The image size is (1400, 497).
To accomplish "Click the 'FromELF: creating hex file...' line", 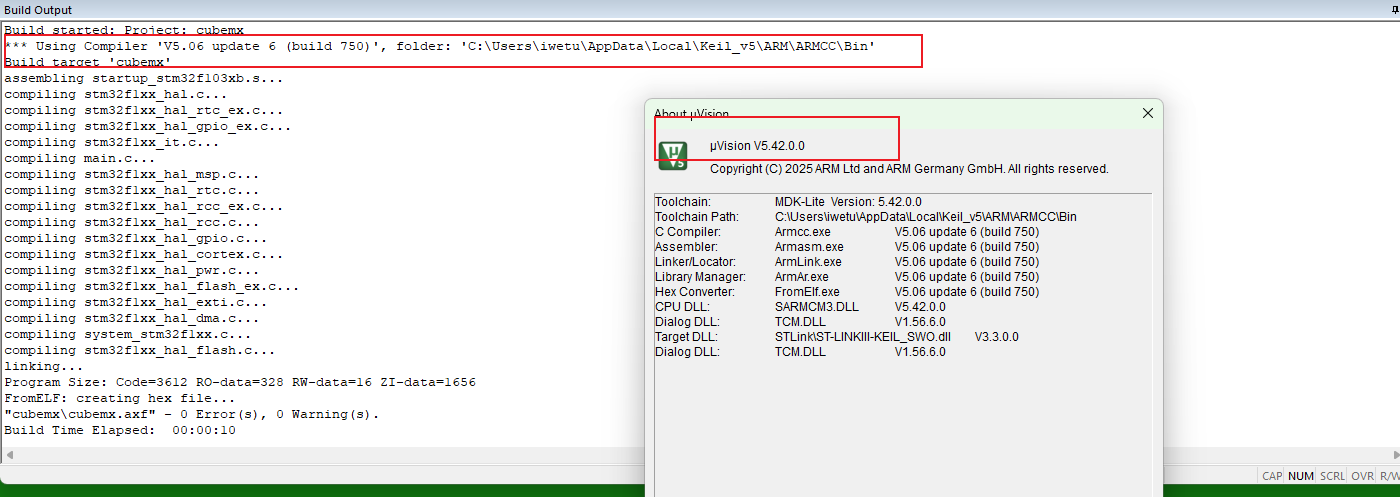I will [120, 398].
